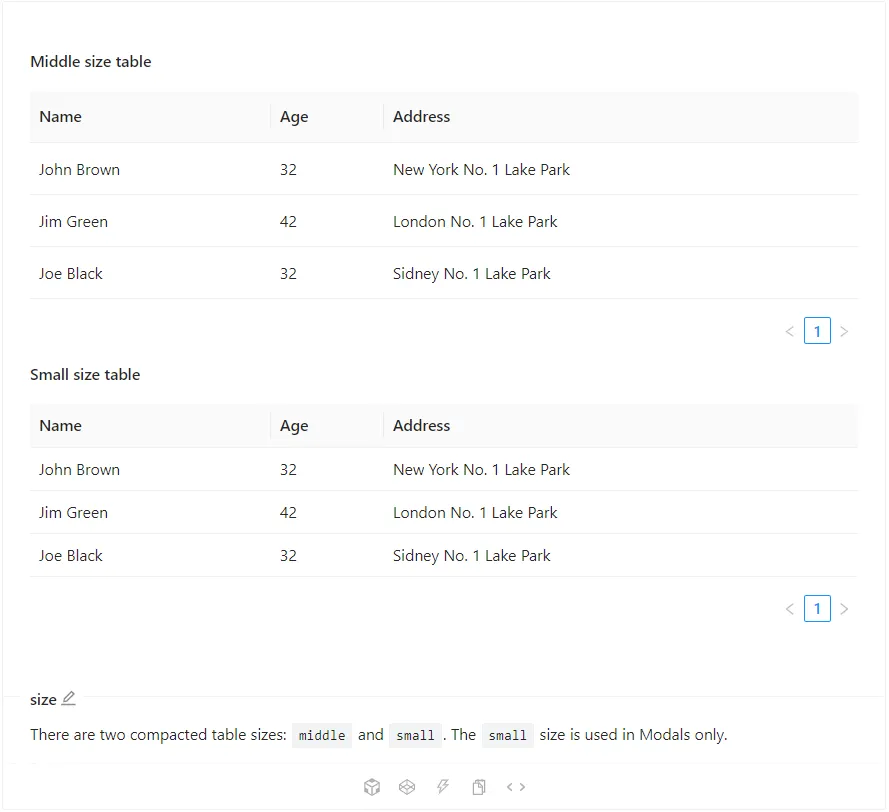Go to previous page in small table
The height and width of the screenshot is (812, 889).
click(790, 609)
